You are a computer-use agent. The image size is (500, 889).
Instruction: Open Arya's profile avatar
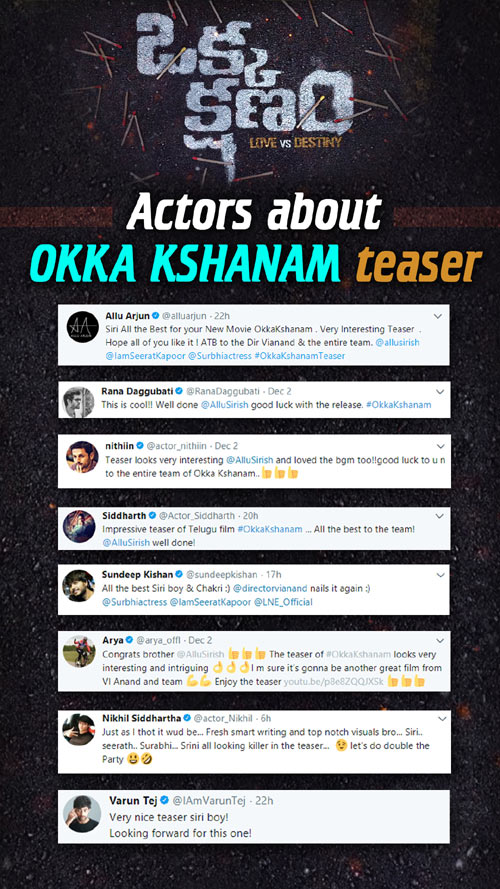[x=79, y=651]
